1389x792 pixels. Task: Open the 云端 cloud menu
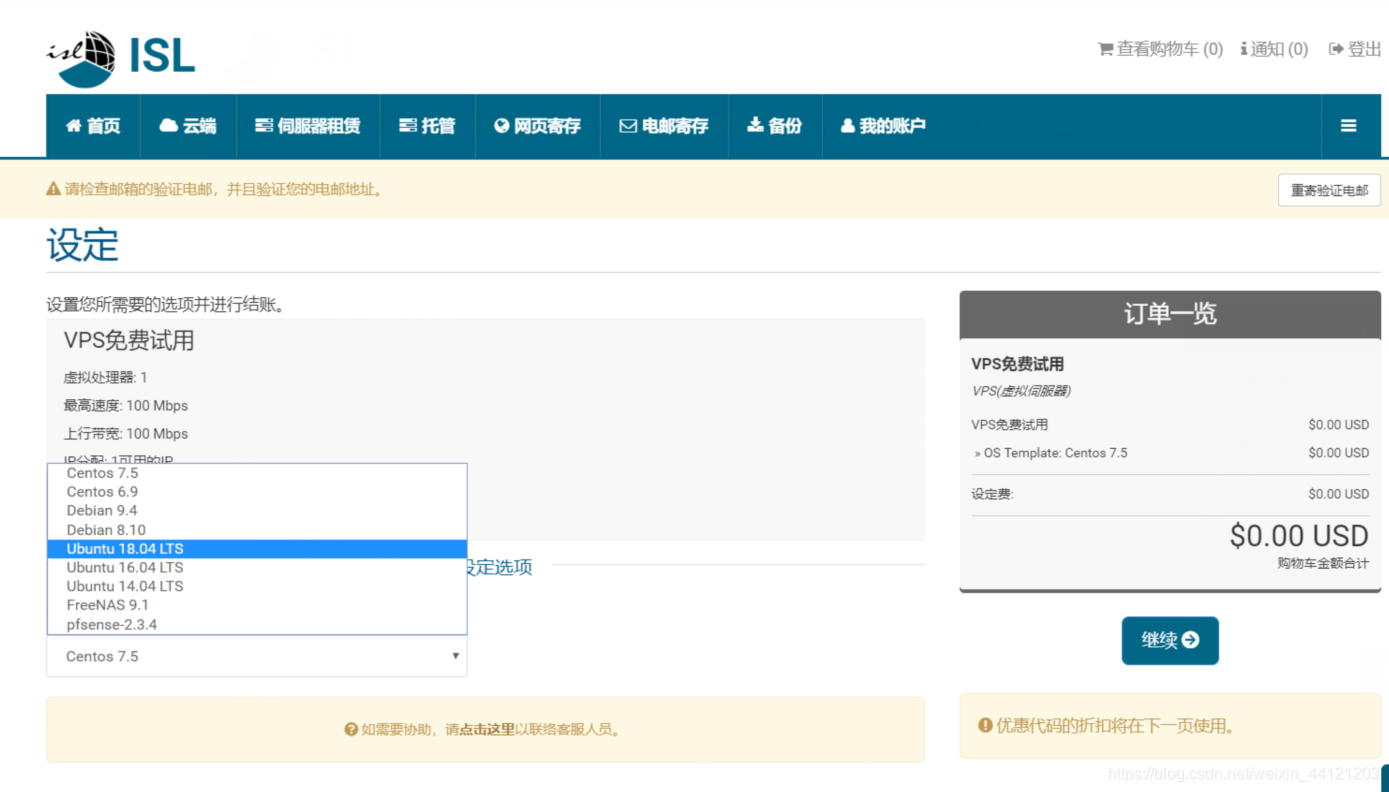[x=188, y=126]
